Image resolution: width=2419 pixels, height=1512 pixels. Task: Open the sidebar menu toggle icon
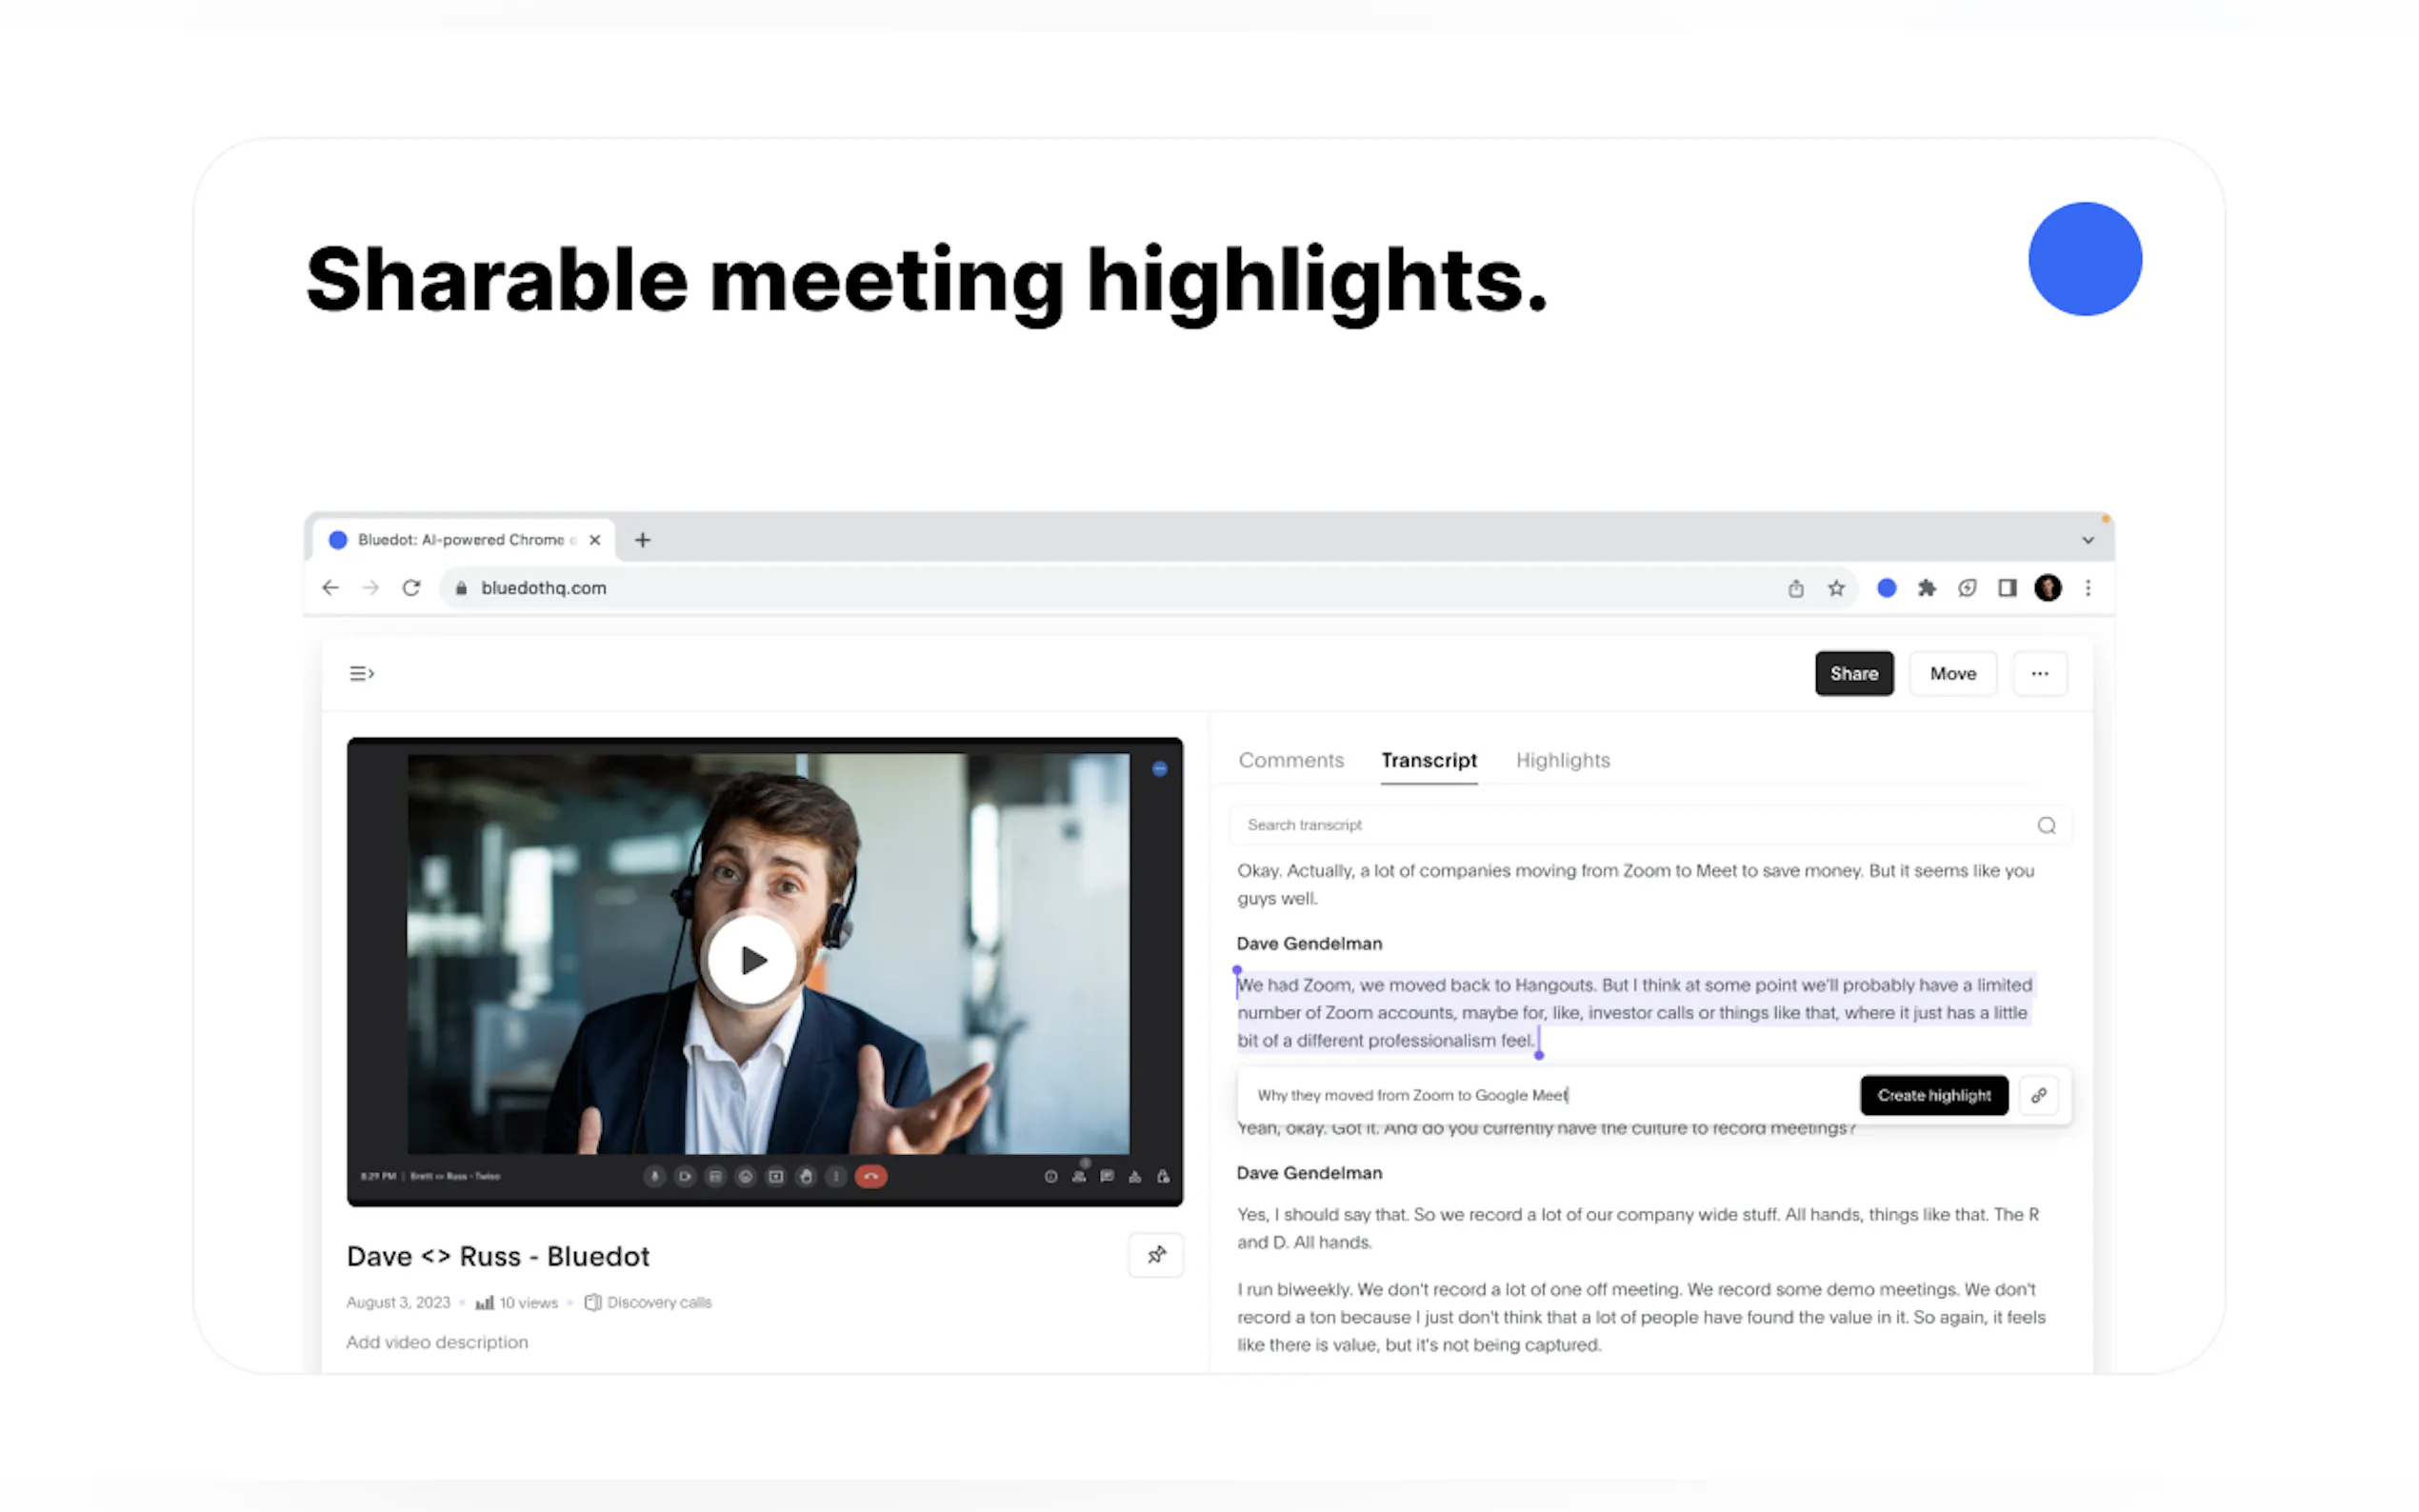pyautogui.click(x=361, y=673)
